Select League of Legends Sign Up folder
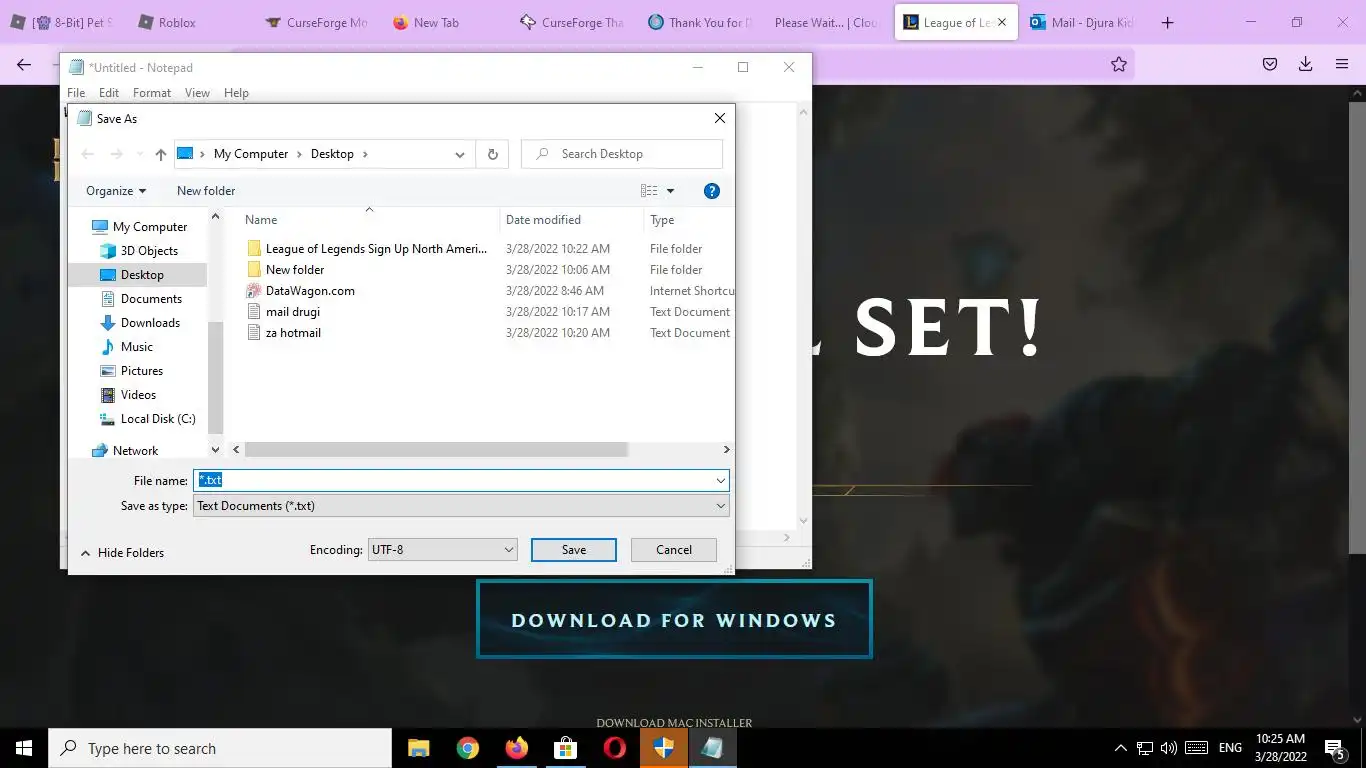1366x768 pixels. pos(376,249)
